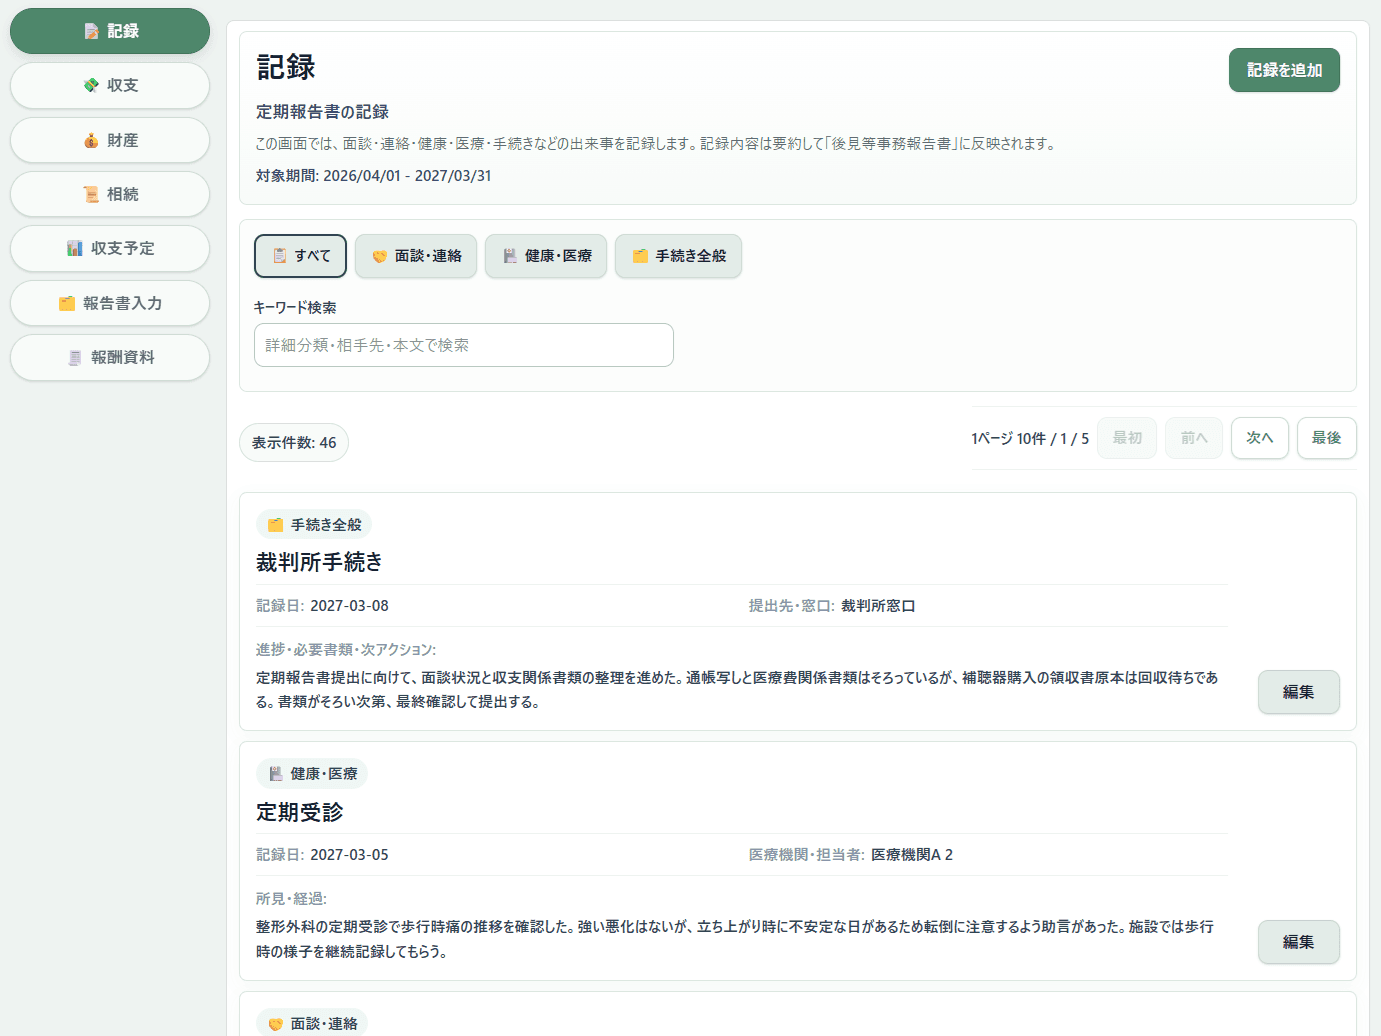Edit the 裁判所手続き record
This screenshot has height=1036, width=1381.
tap(1299, 692)
